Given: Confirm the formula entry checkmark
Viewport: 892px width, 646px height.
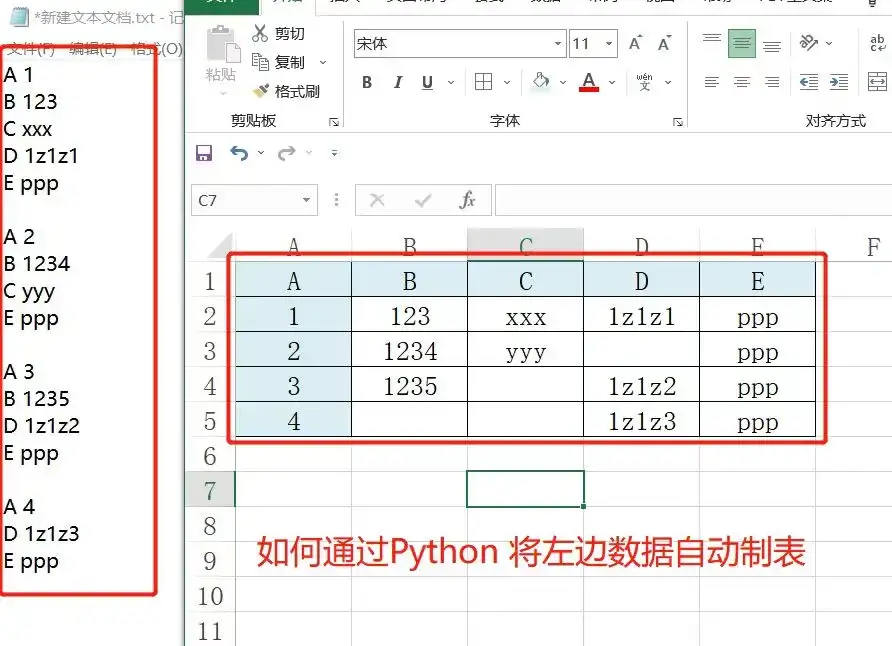Looking at the screenshot, I should (423, 200).
